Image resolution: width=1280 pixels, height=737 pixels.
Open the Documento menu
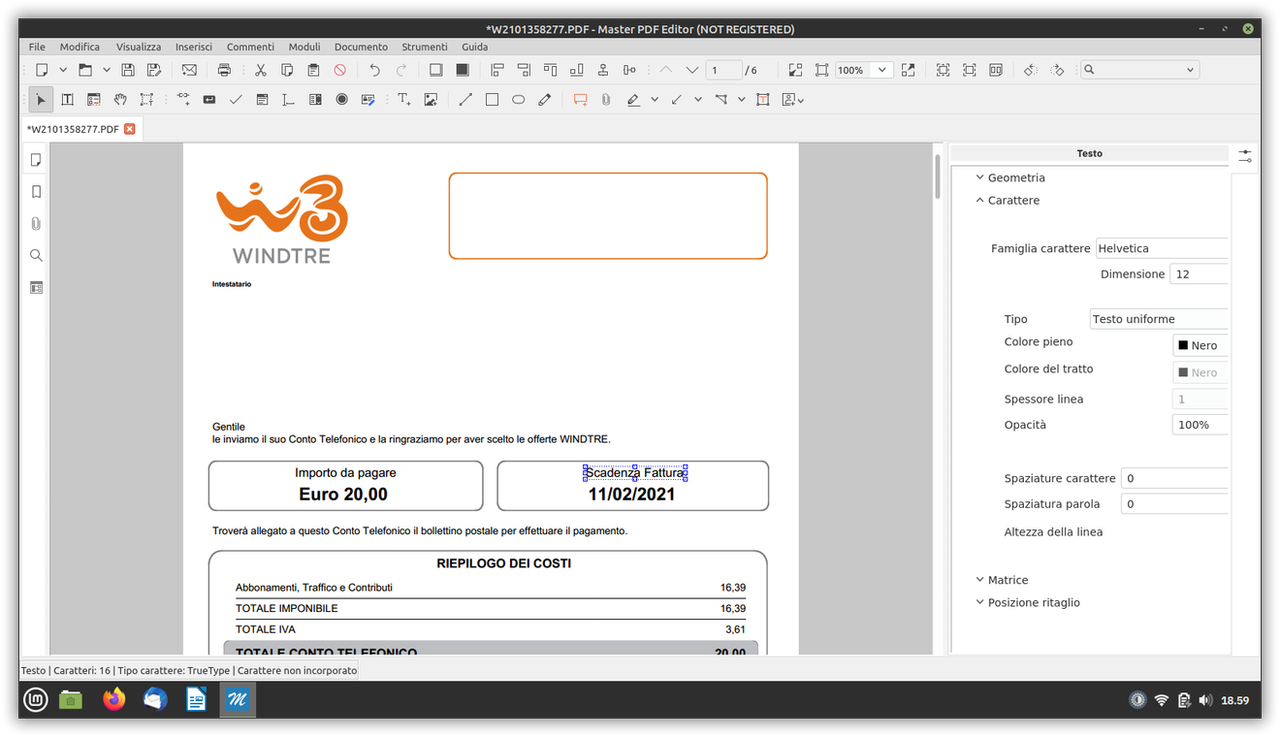(361, 47)
